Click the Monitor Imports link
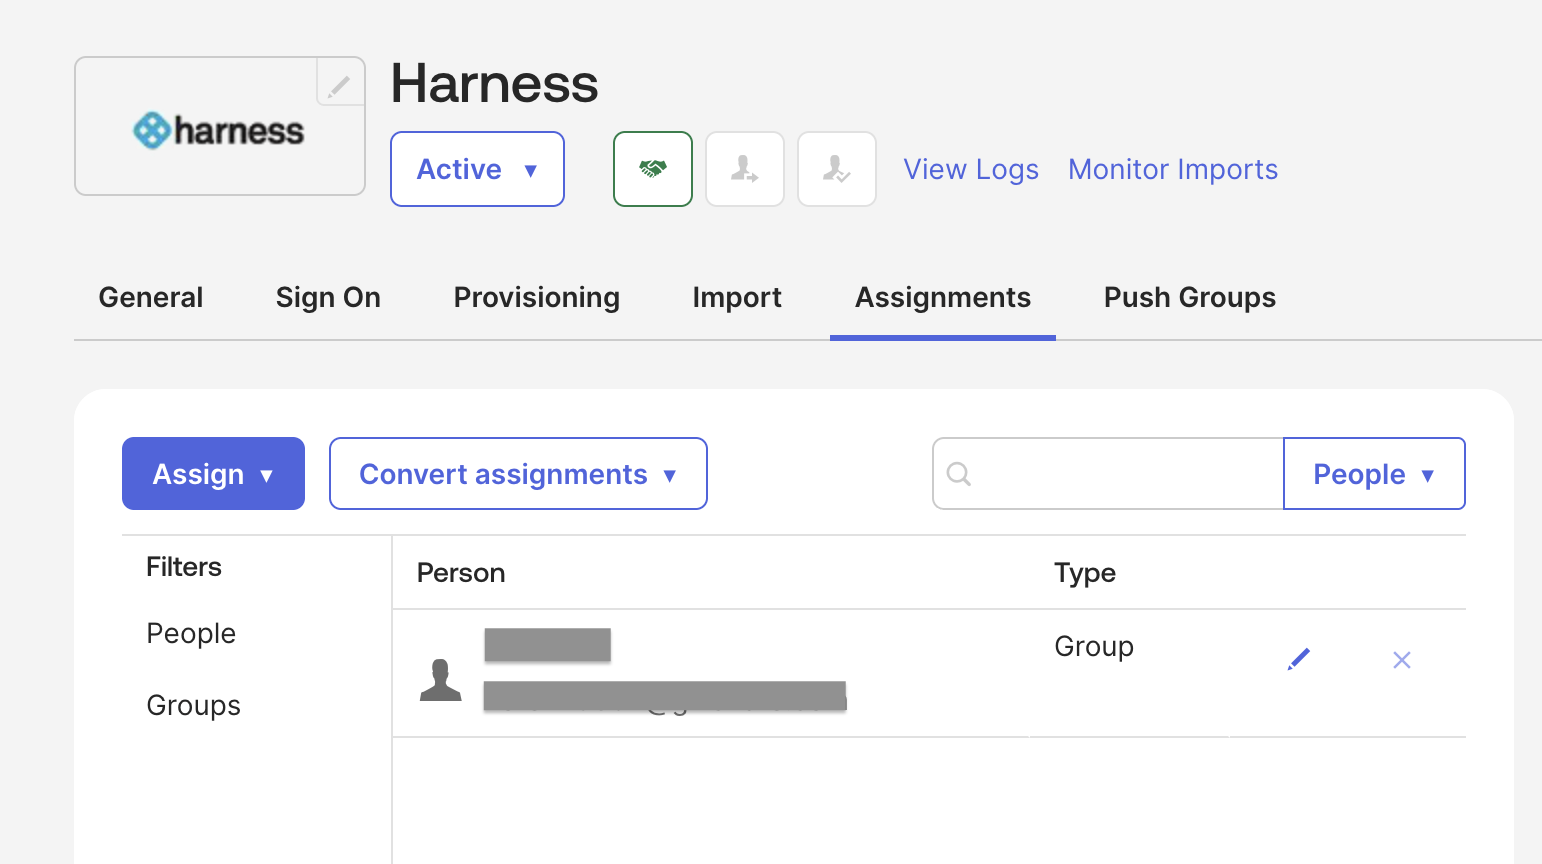The height and width of the screenshot is (864, 1542). coord(1173,170)
